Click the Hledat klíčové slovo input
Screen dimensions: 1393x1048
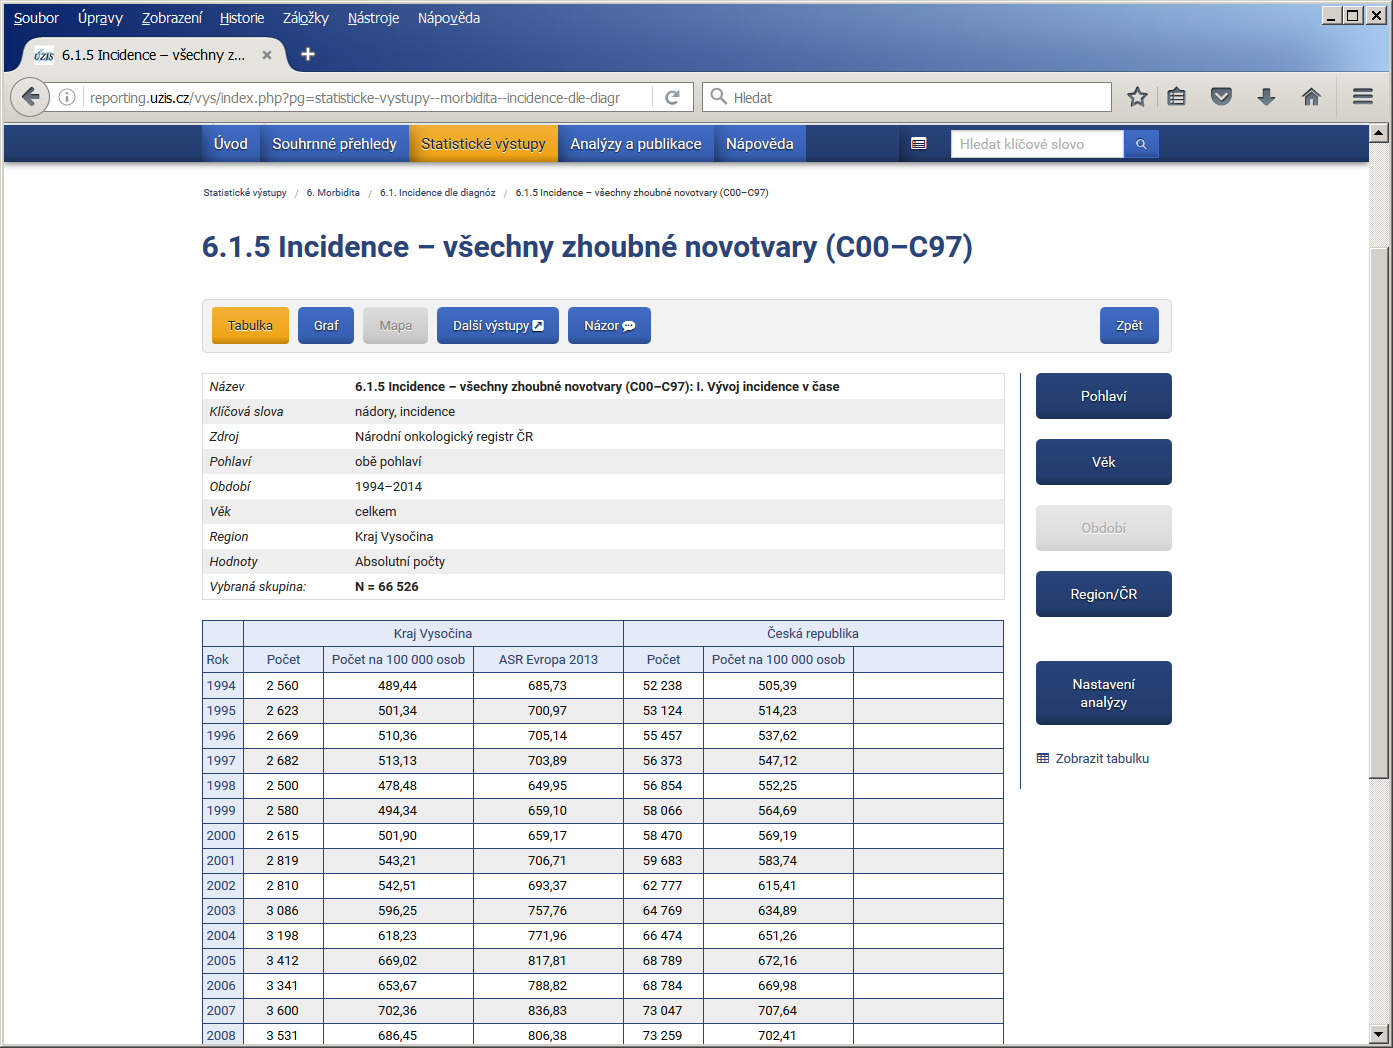pos(1037,144)
